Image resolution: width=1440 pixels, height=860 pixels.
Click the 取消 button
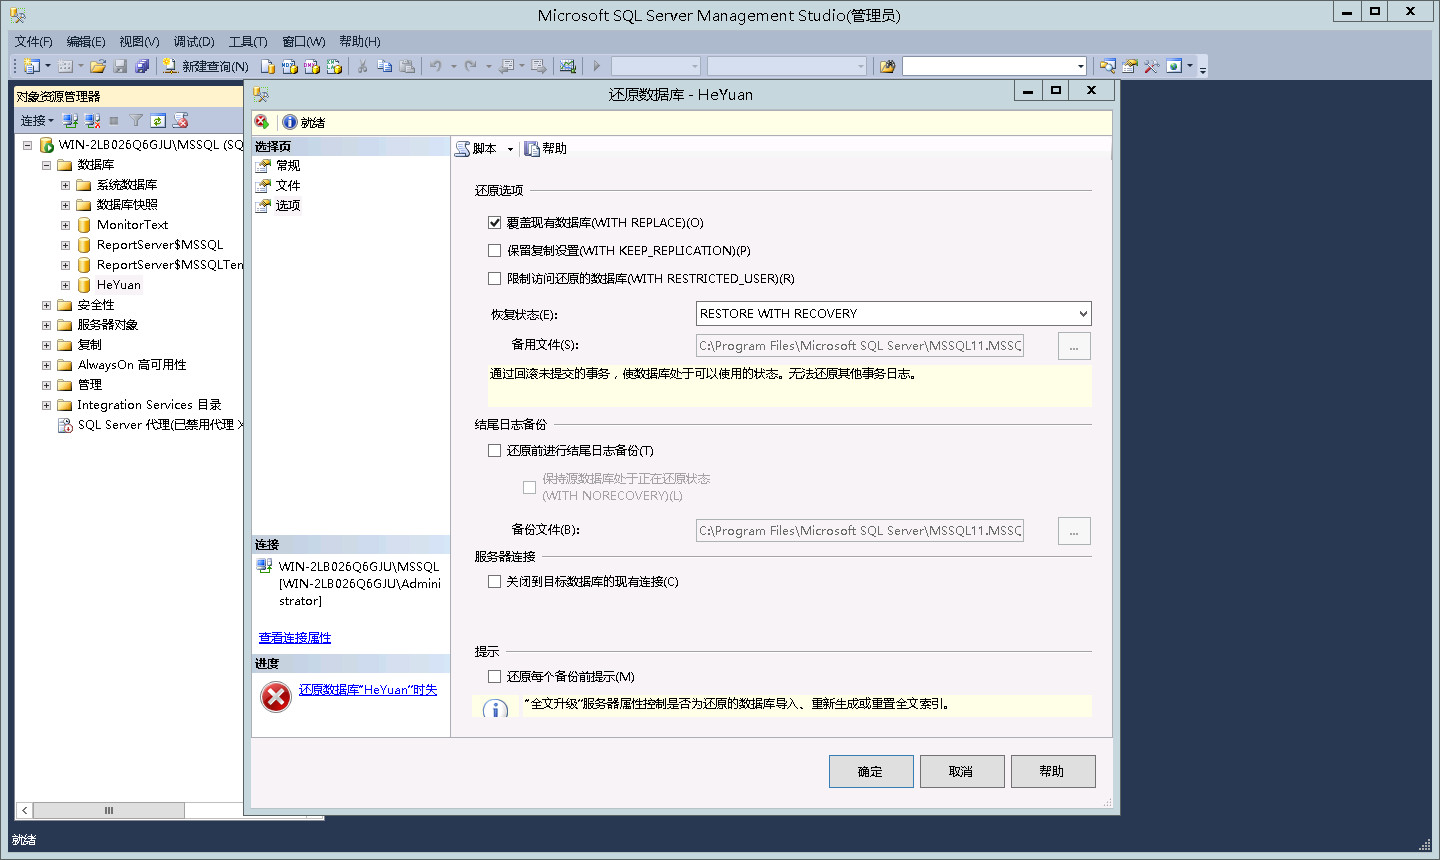tap(961, 772)
